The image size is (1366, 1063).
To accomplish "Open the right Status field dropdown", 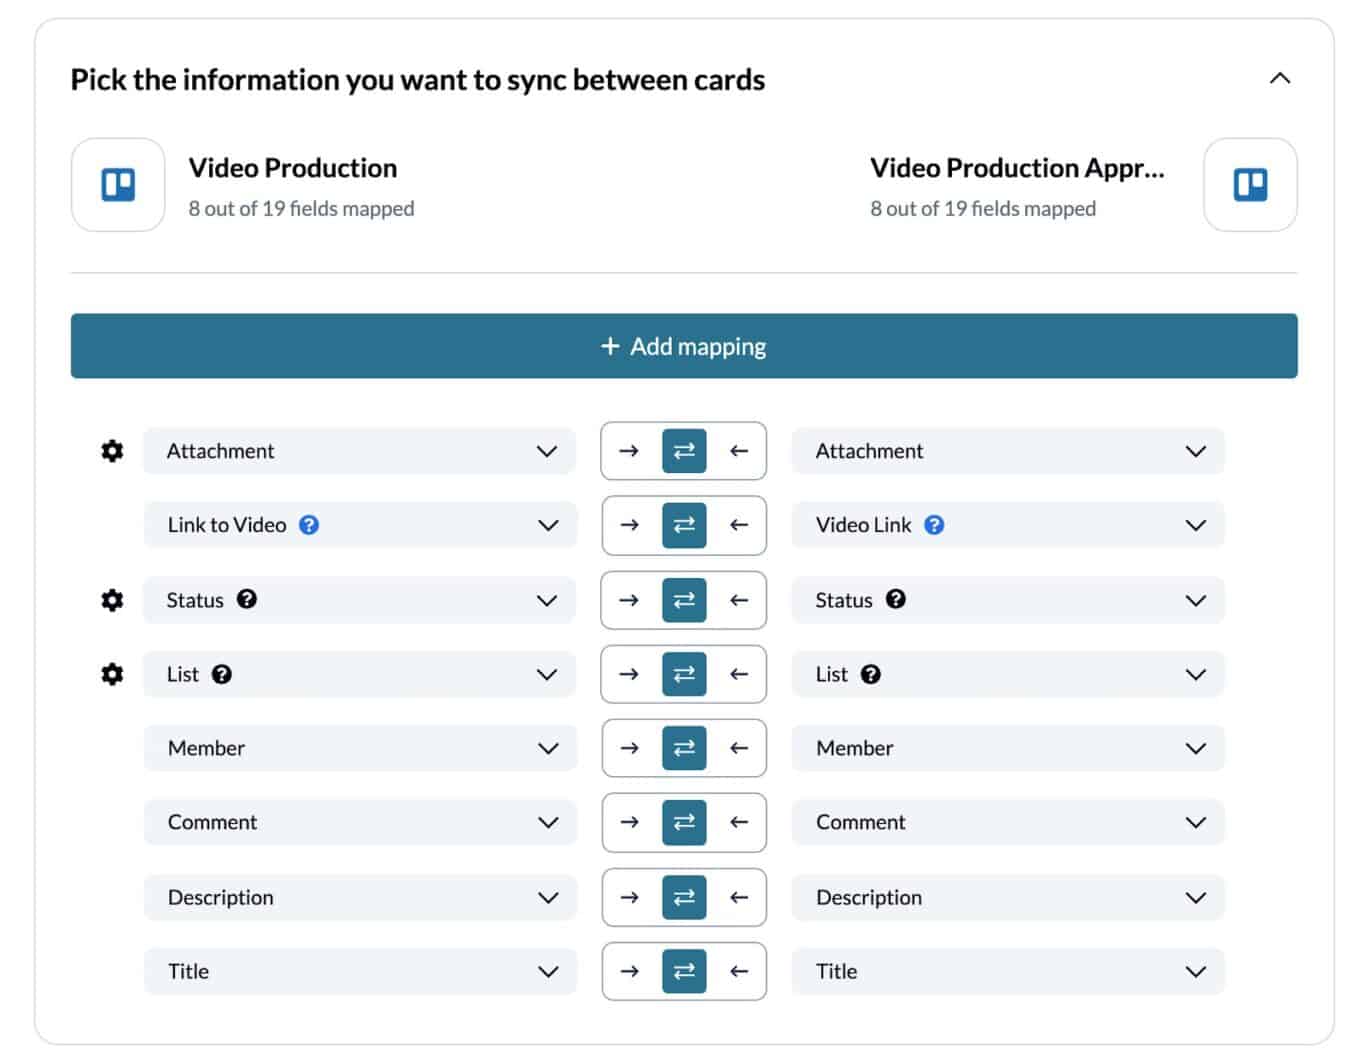I will (x=1008, y=600).
